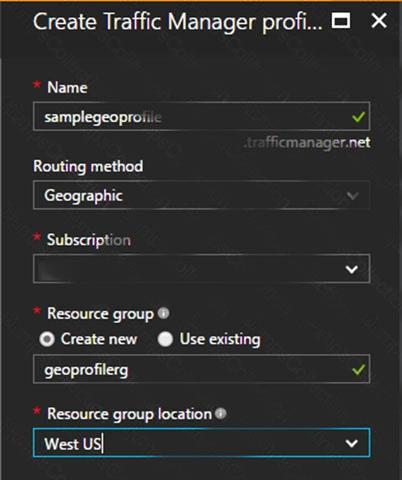Click the green checkmark beside geoprofilerg
The width and height of the screenshot is (402, 480).
pos(358,369)
